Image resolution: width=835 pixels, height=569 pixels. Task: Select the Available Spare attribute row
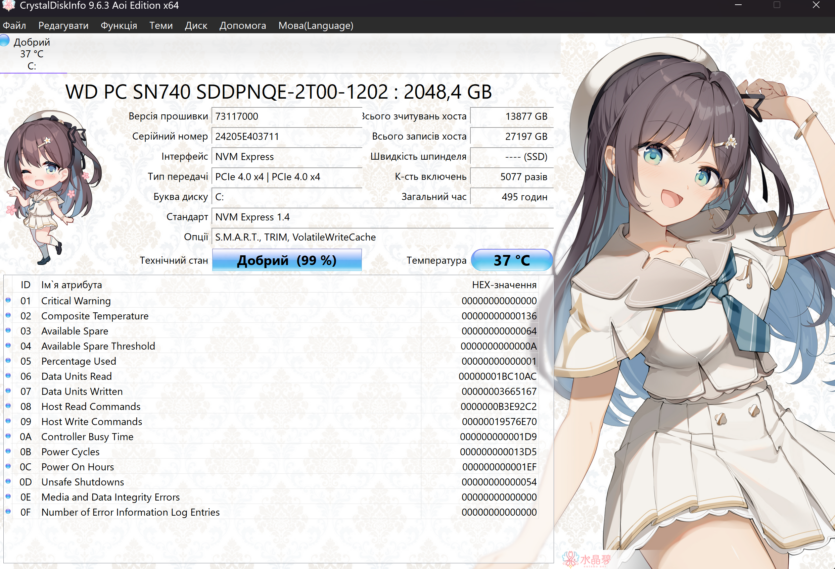[x=272, y=331]
